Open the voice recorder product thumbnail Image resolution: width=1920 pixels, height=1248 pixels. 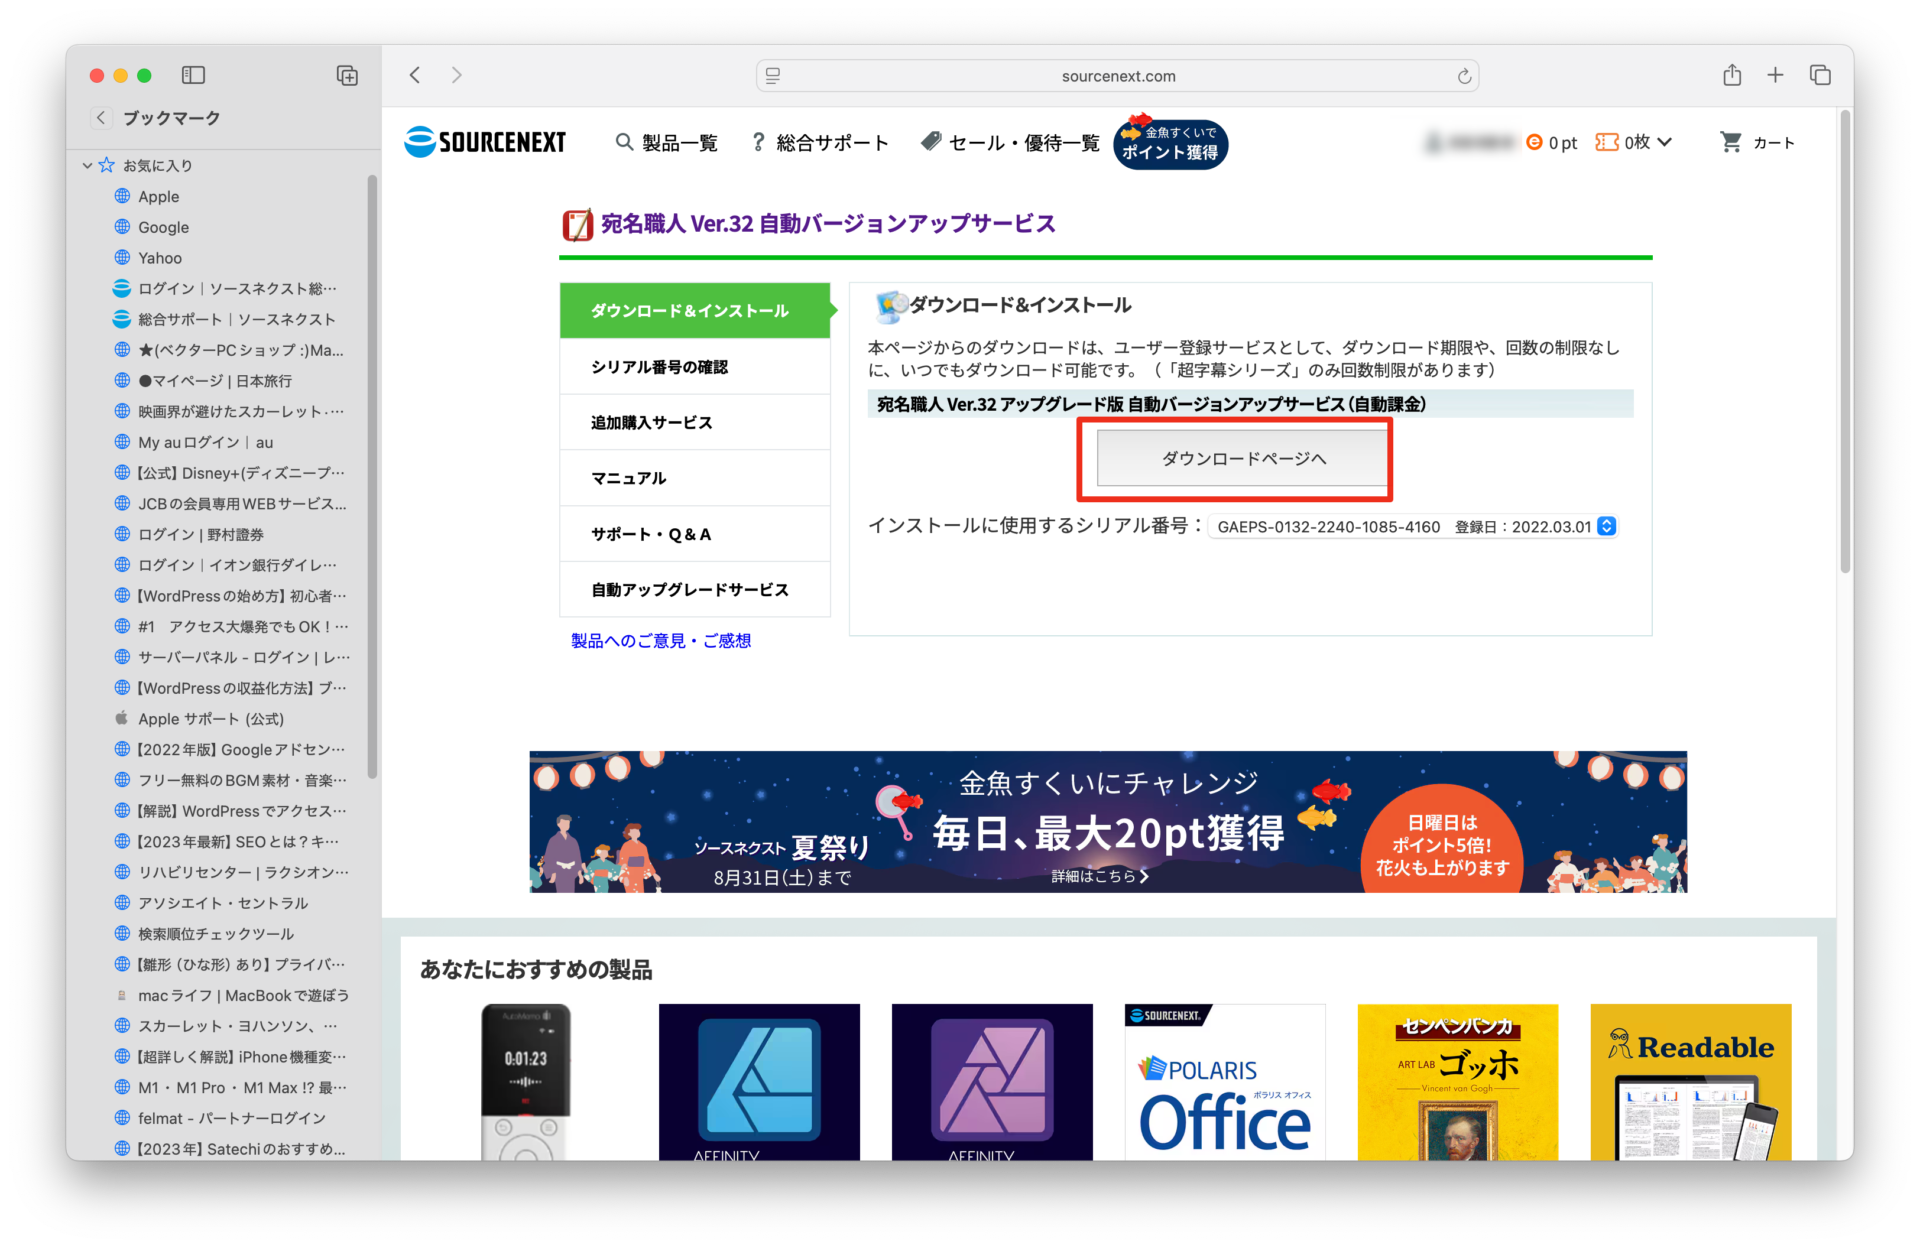(526, 1082)
